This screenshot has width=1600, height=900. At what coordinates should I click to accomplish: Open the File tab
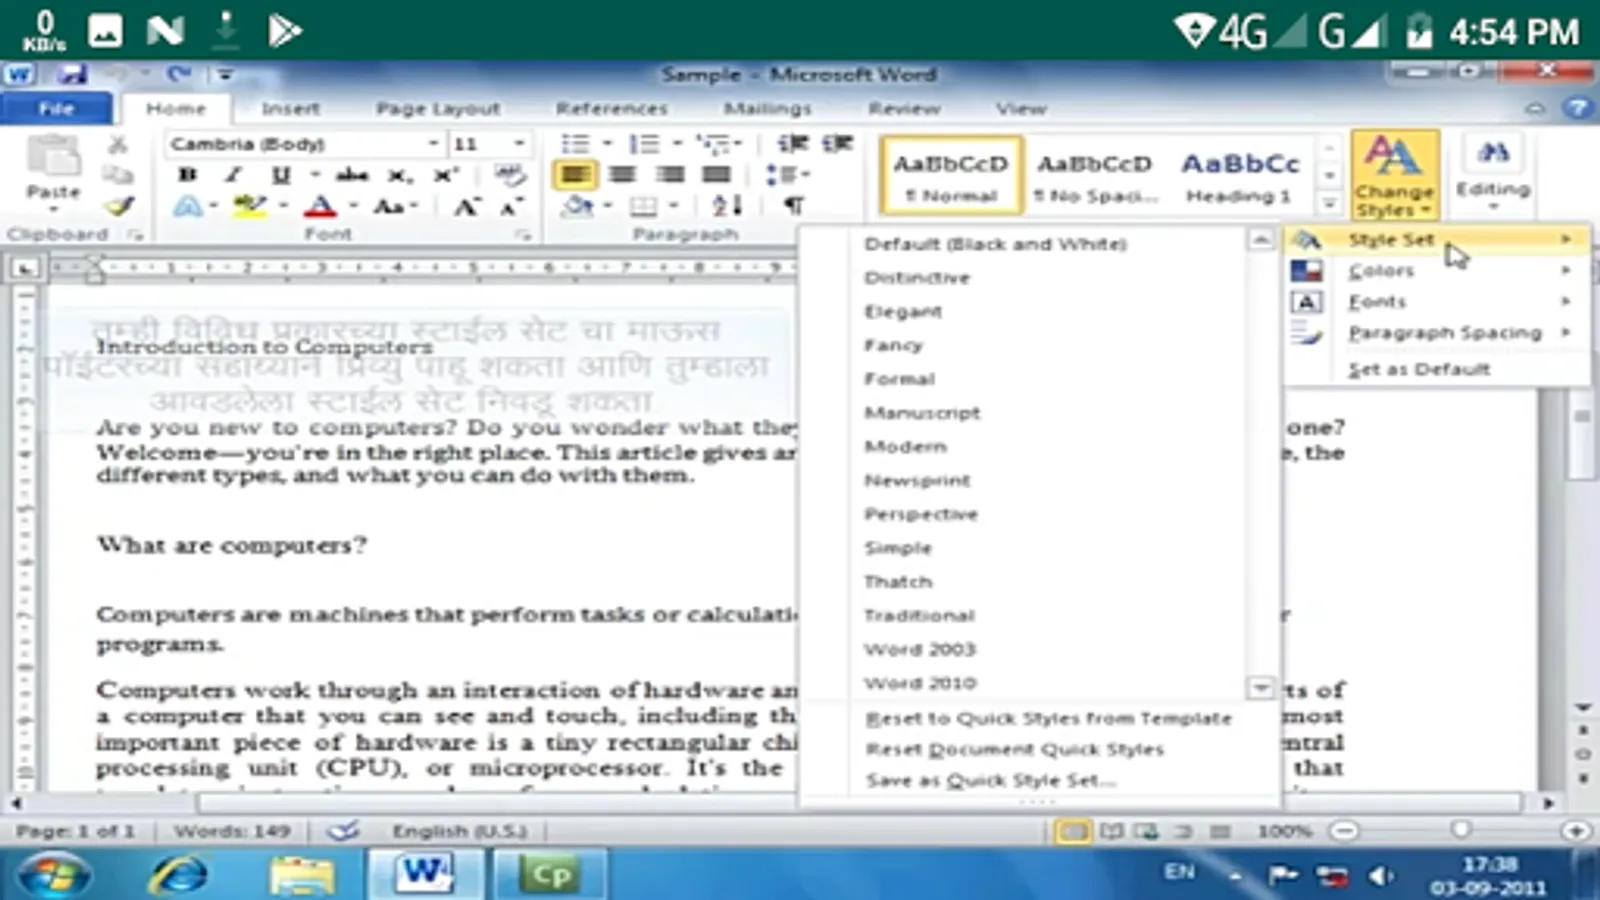coord(56,108)
